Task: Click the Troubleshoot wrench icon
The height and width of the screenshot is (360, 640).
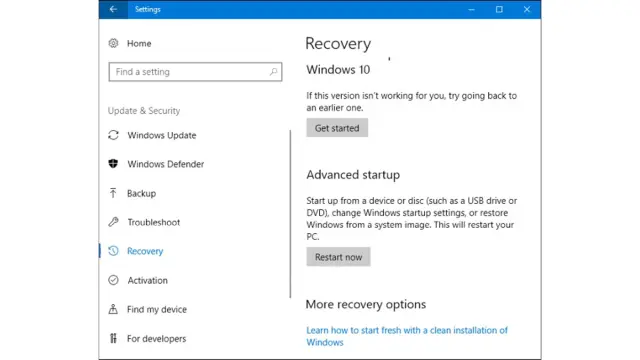Action: pos(113,222)
